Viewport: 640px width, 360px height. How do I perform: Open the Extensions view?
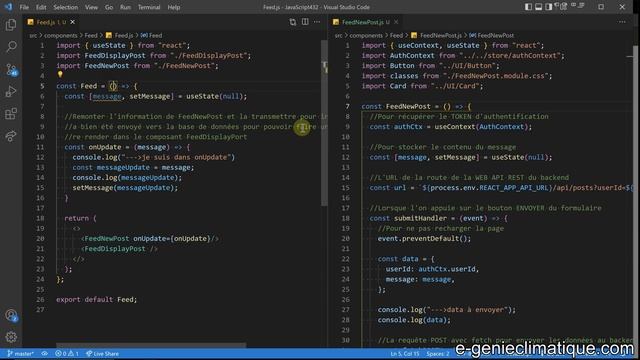[x=11, y=113]
